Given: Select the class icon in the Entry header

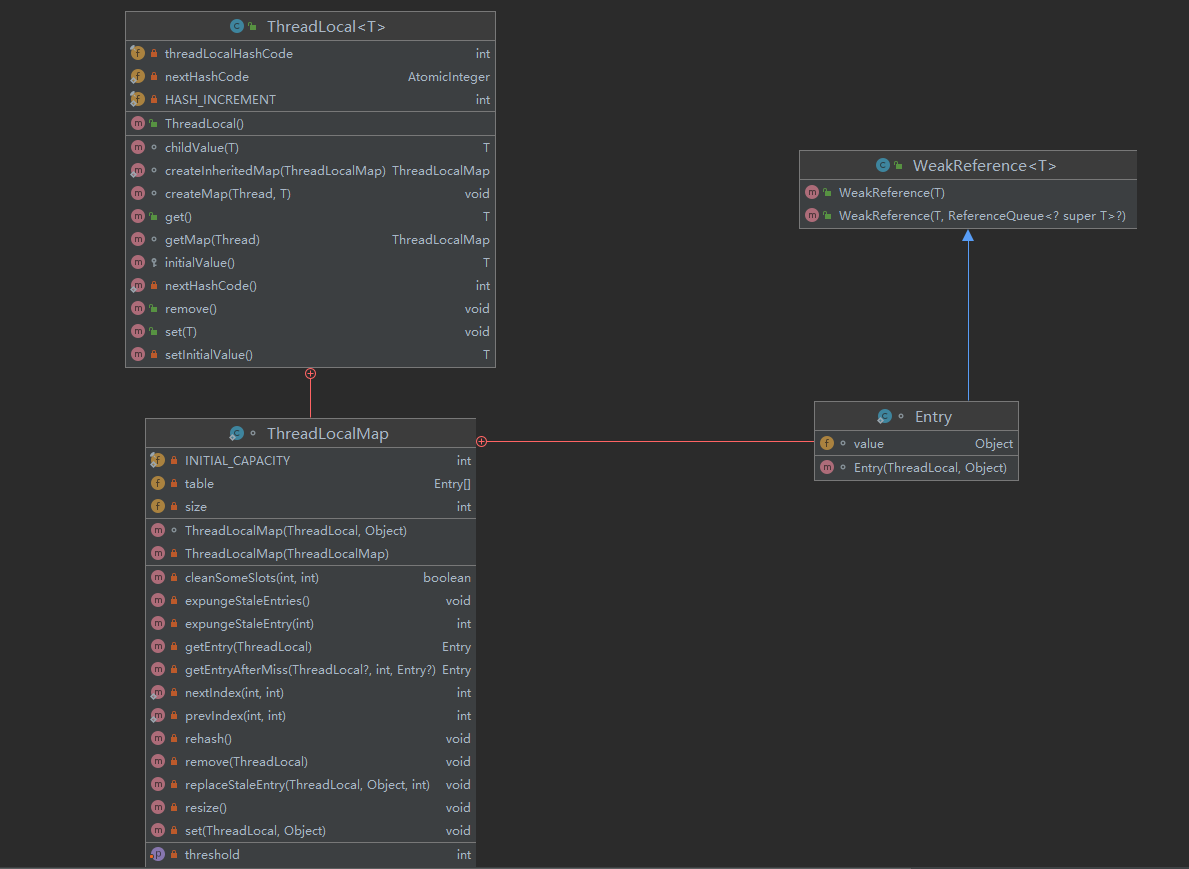Looking at the screenshot, I should pyautogui.click(x=884, y=416).
